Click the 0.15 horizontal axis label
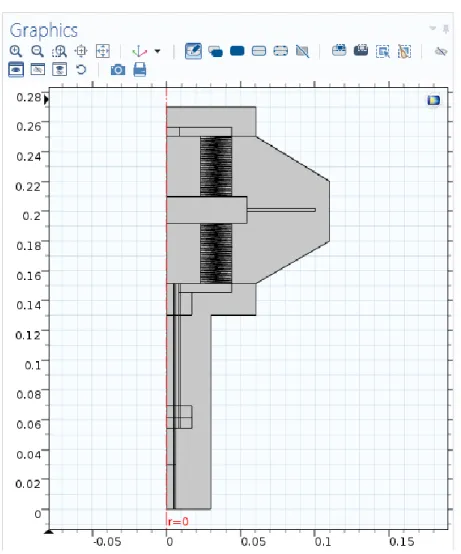Screen dimensions: 461x554 tap(401, 541)
